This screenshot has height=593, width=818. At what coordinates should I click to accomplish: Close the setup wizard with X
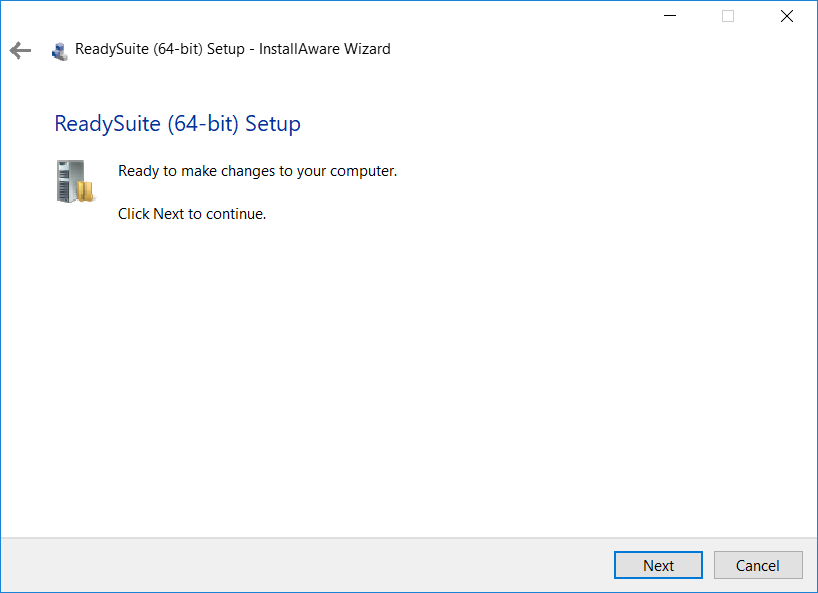(787, 16)
